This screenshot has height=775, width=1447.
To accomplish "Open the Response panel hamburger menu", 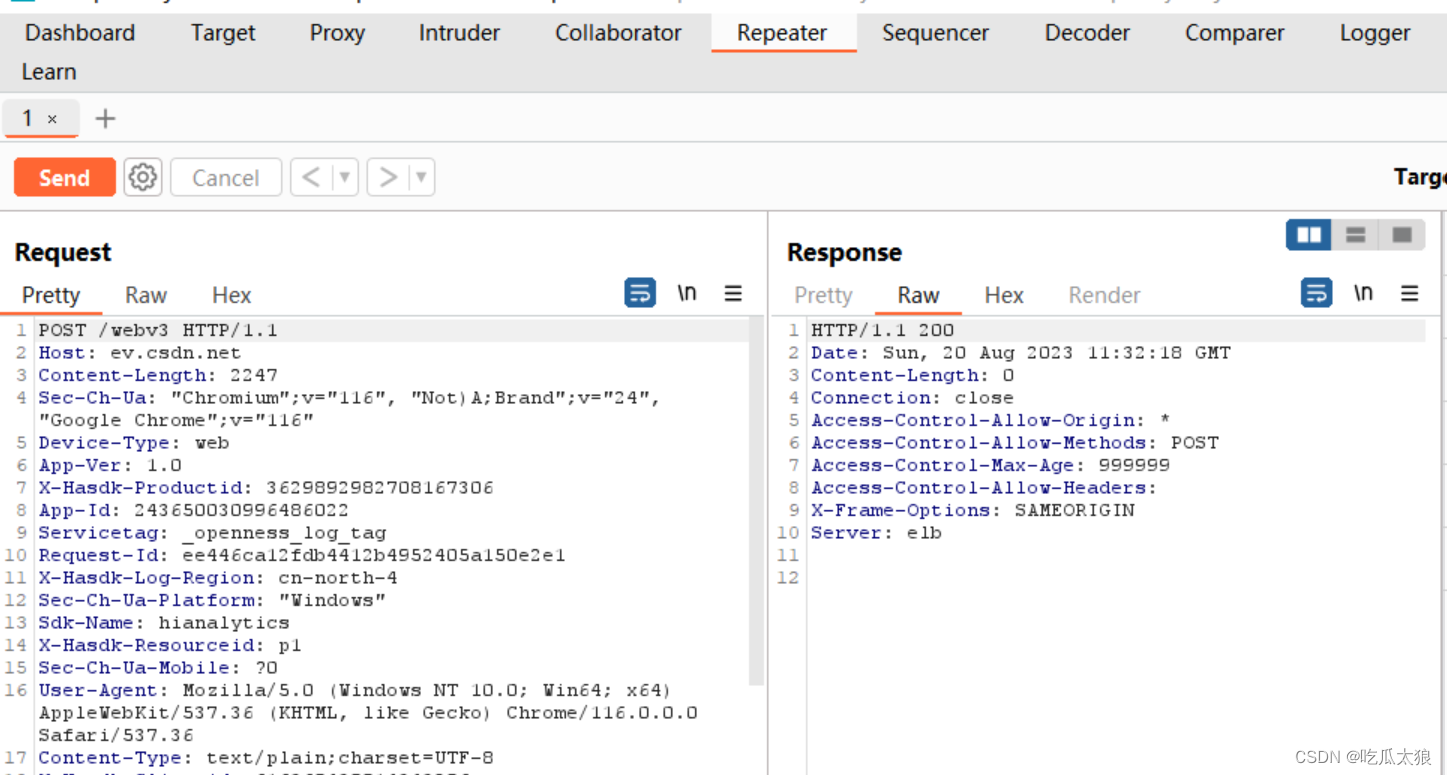I will click(x=1410, y=293).
